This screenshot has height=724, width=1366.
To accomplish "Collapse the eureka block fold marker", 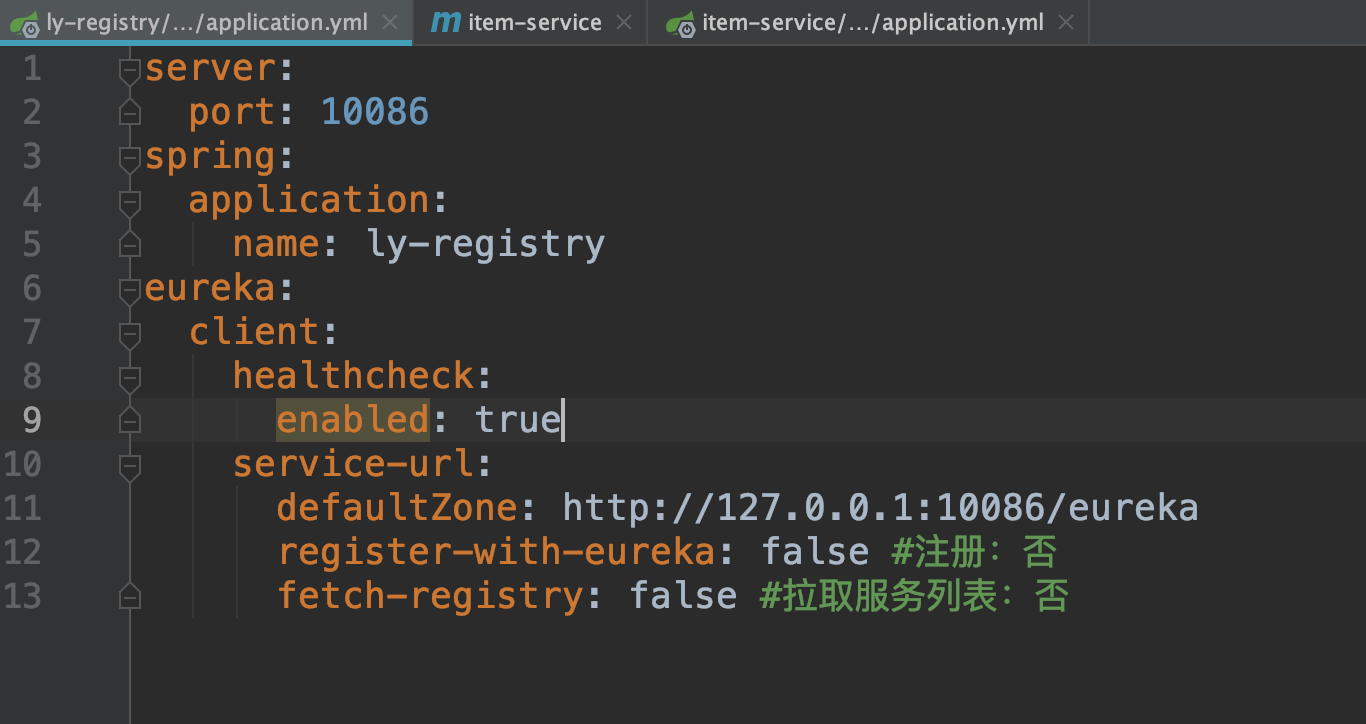I will coord(128,288).
